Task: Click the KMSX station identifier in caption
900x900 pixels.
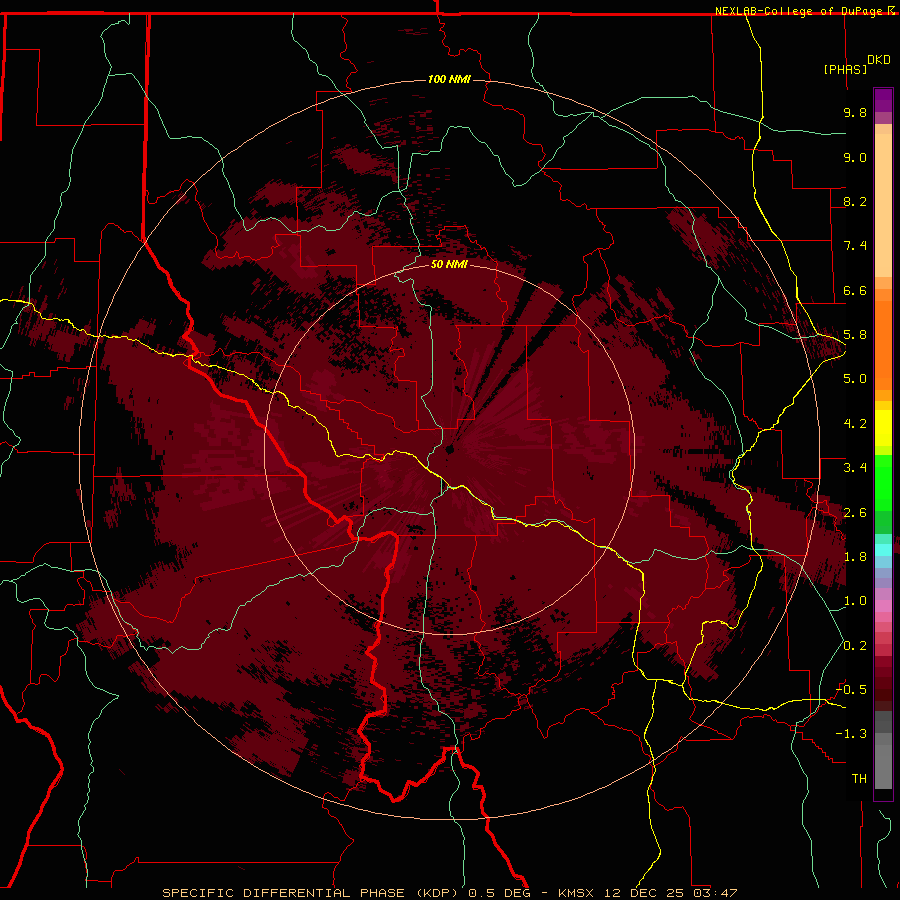Action: tap(577, 893)
